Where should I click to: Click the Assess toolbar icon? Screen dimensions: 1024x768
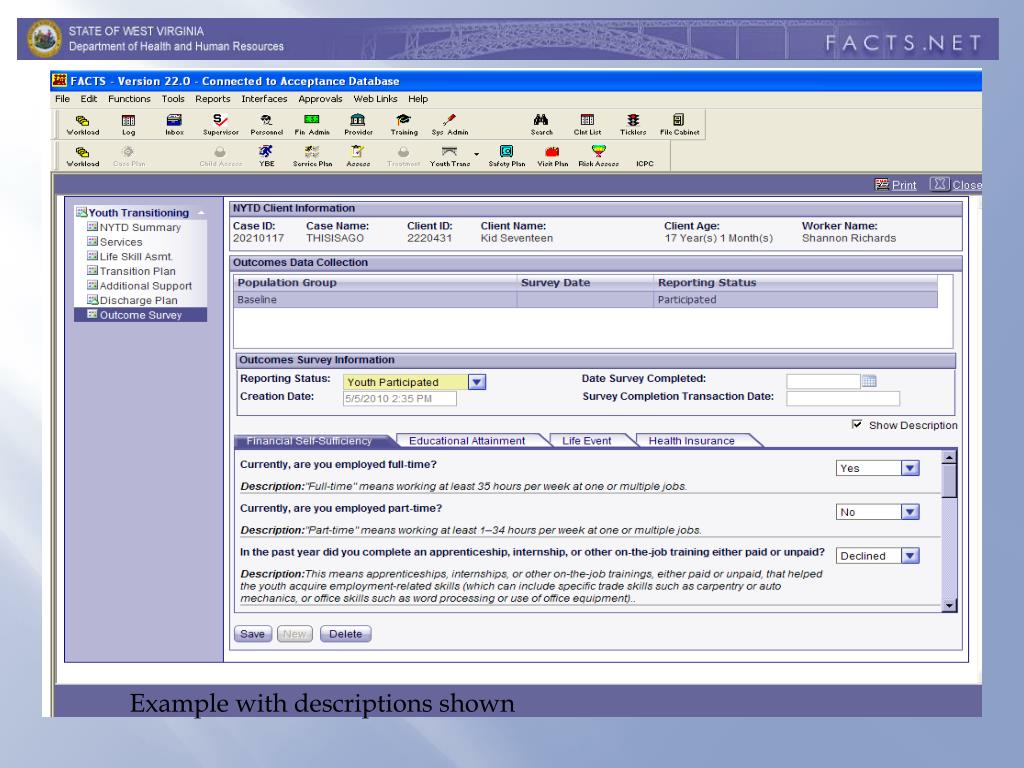point(358,156)
